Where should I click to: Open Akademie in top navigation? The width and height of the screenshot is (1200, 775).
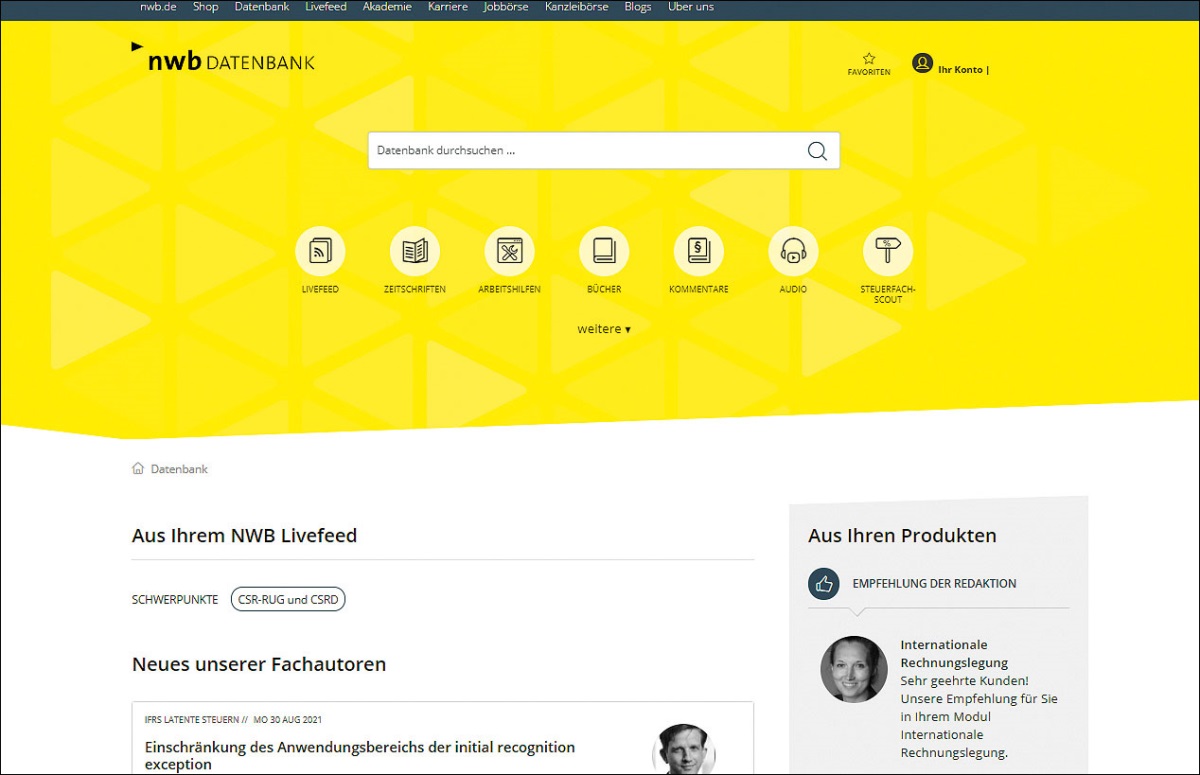(x=387, y=7)
